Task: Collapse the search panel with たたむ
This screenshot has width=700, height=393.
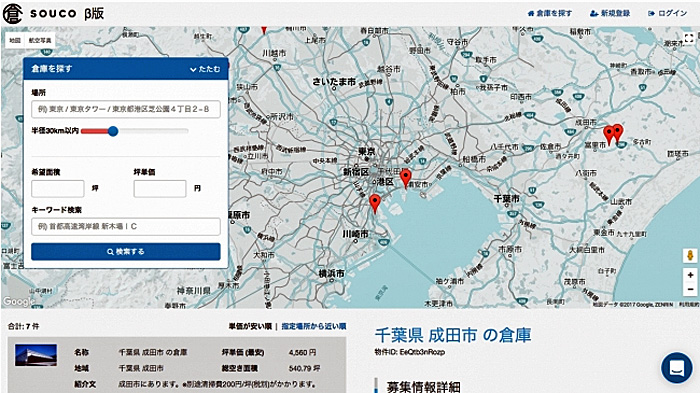Action: (205, 69)
